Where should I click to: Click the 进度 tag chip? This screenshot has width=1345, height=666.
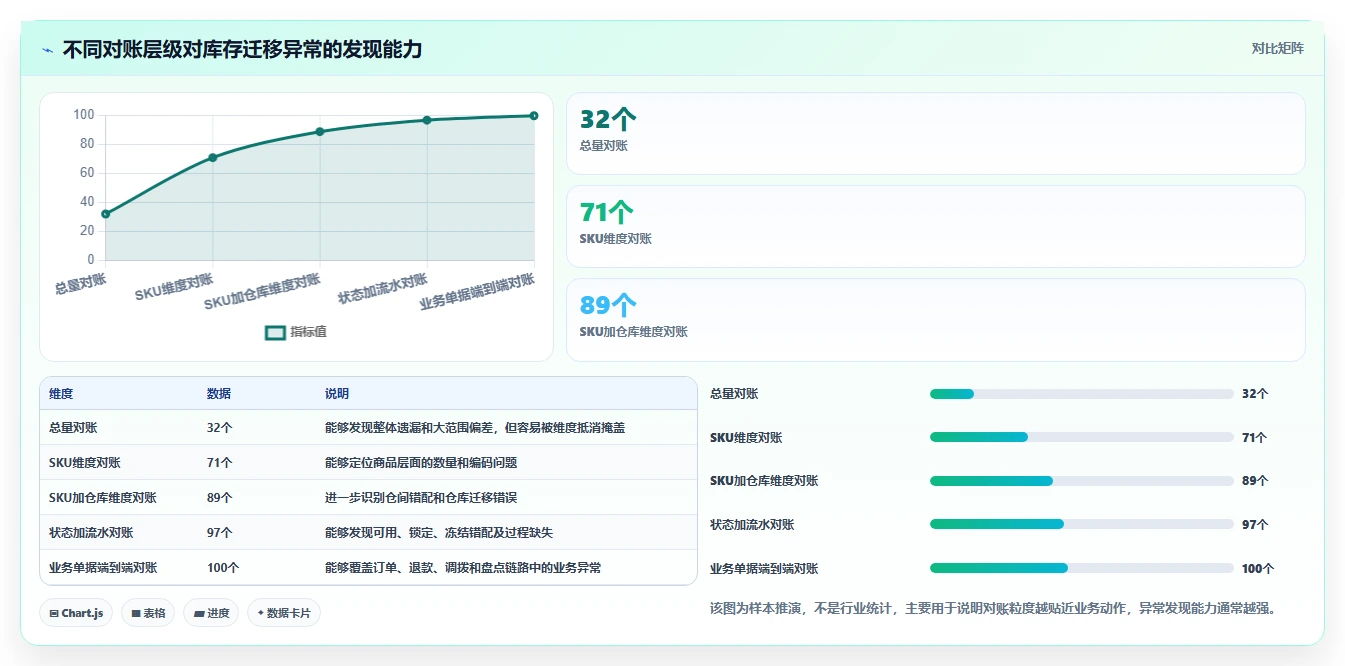211,613
